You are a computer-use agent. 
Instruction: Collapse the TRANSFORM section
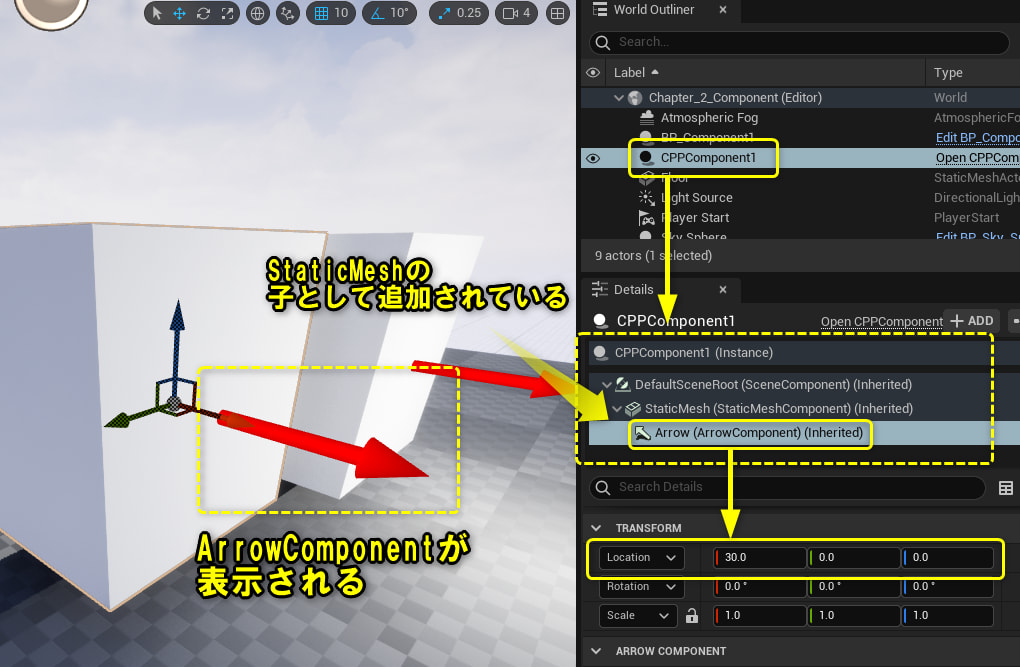[x=596, y=527]
